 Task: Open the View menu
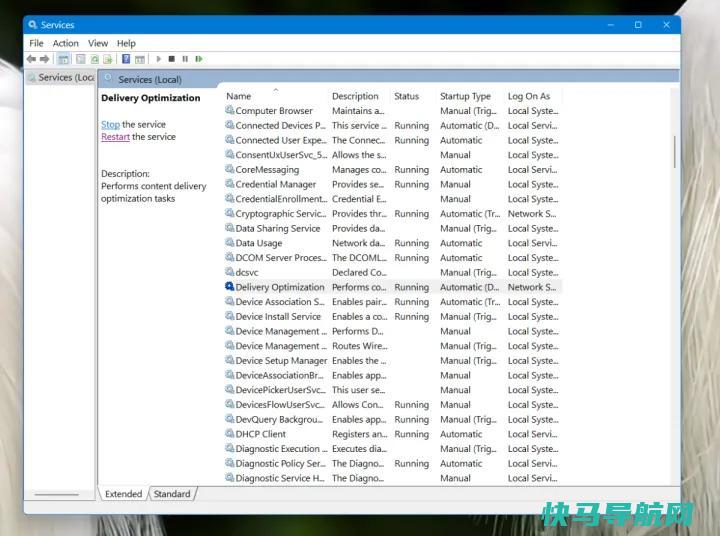(x=98, y=43)
